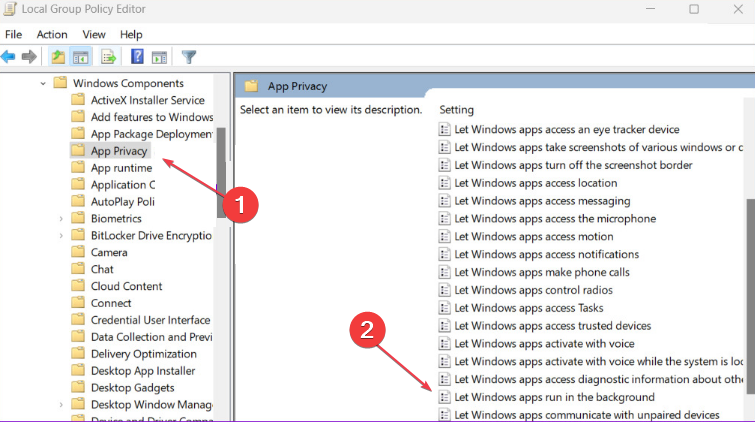Select 'Let Windows apps access diagnostic information' setting
The image size is (755, 422).
click(x=599, y=379)
